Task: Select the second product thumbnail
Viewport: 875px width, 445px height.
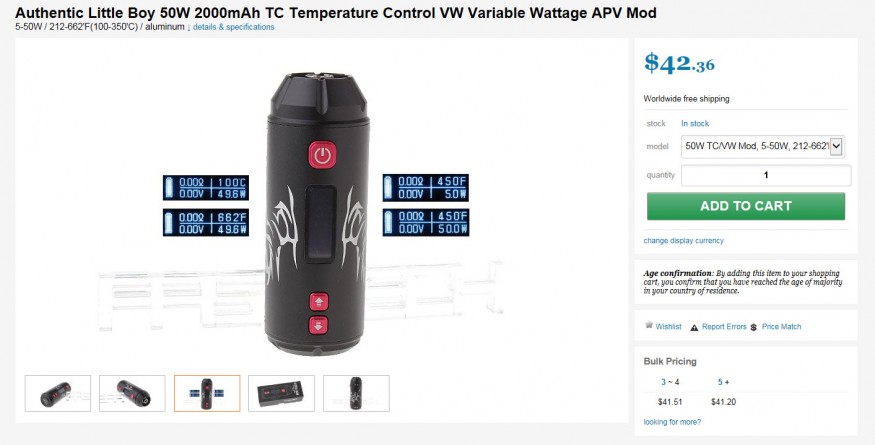Action: tap(132, 394)
